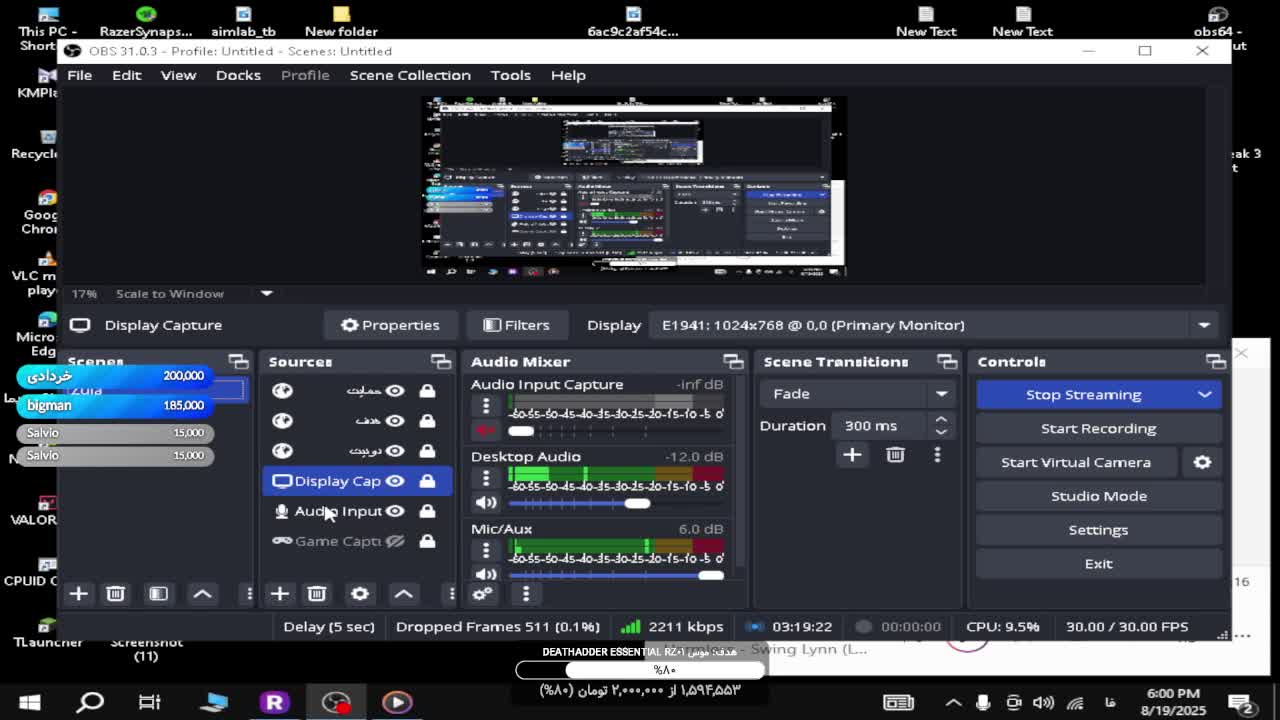This screenshot has height=720, width=1280.
Task: Decrease transition Duration with down arrow
Action: point(941,431)
